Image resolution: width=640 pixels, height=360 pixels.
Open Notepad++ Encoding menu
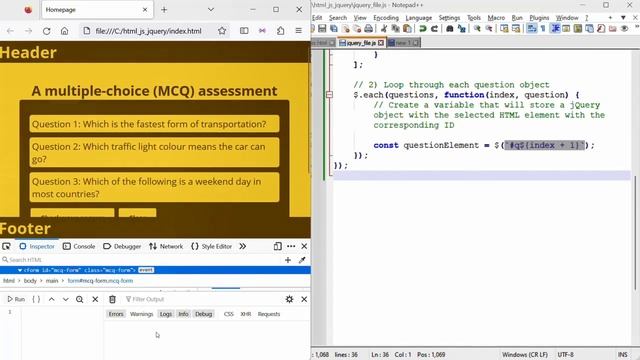click(386, 18)
